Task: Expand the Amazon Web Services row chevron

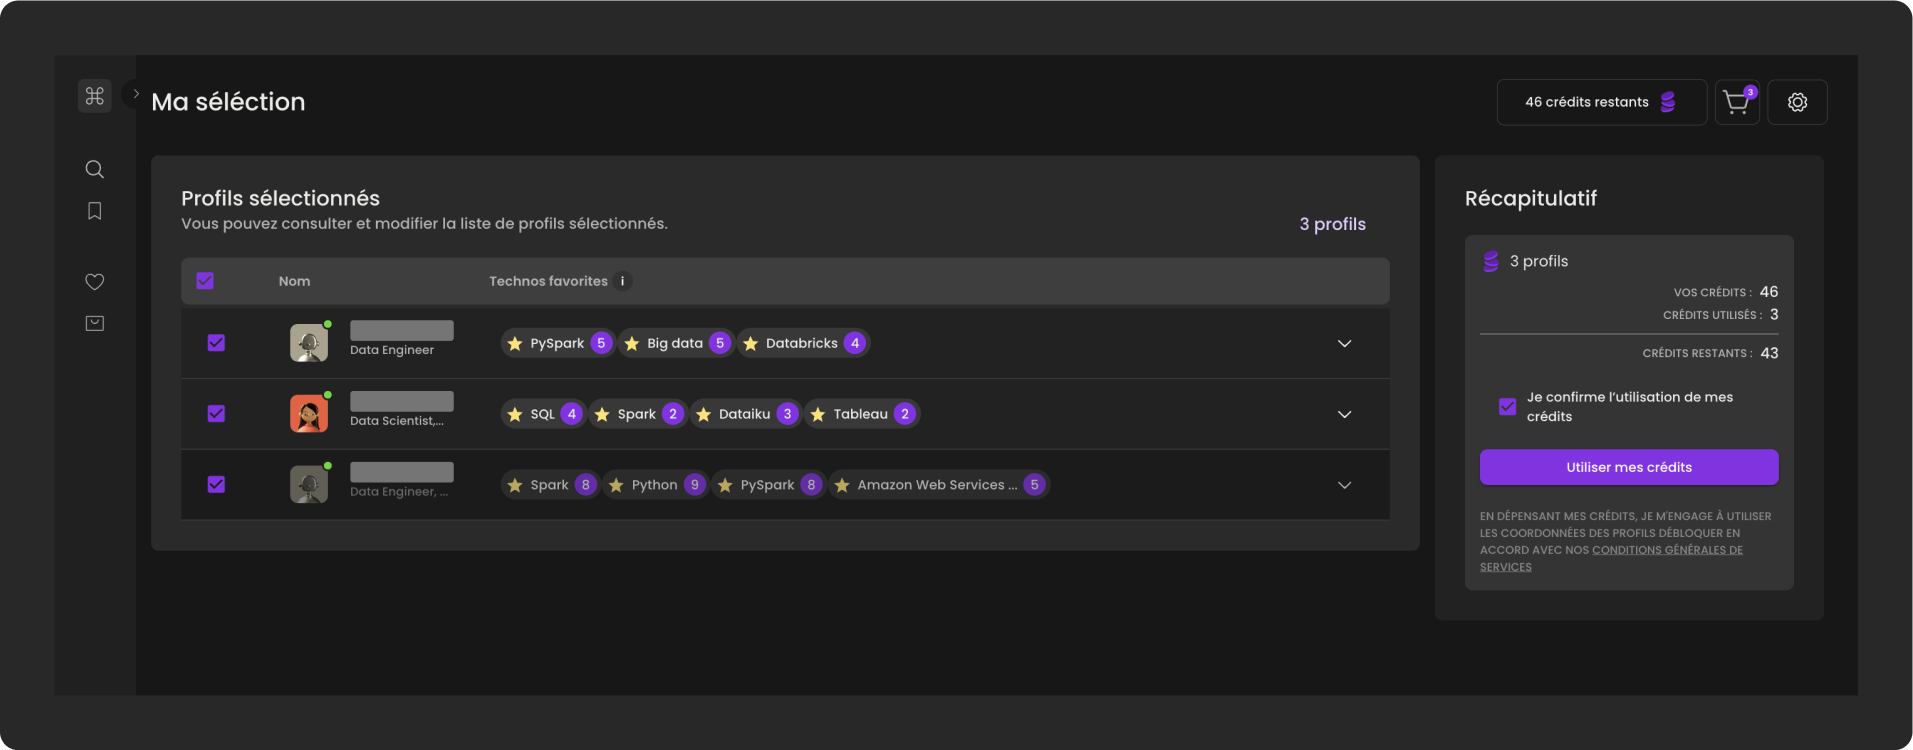Action: tap(1344, 486)
